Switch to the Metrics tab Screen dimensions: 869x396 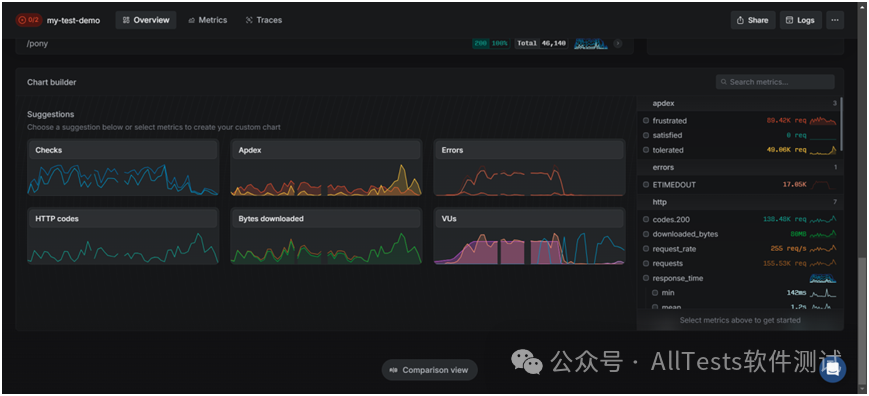click(x=207, y=20)
